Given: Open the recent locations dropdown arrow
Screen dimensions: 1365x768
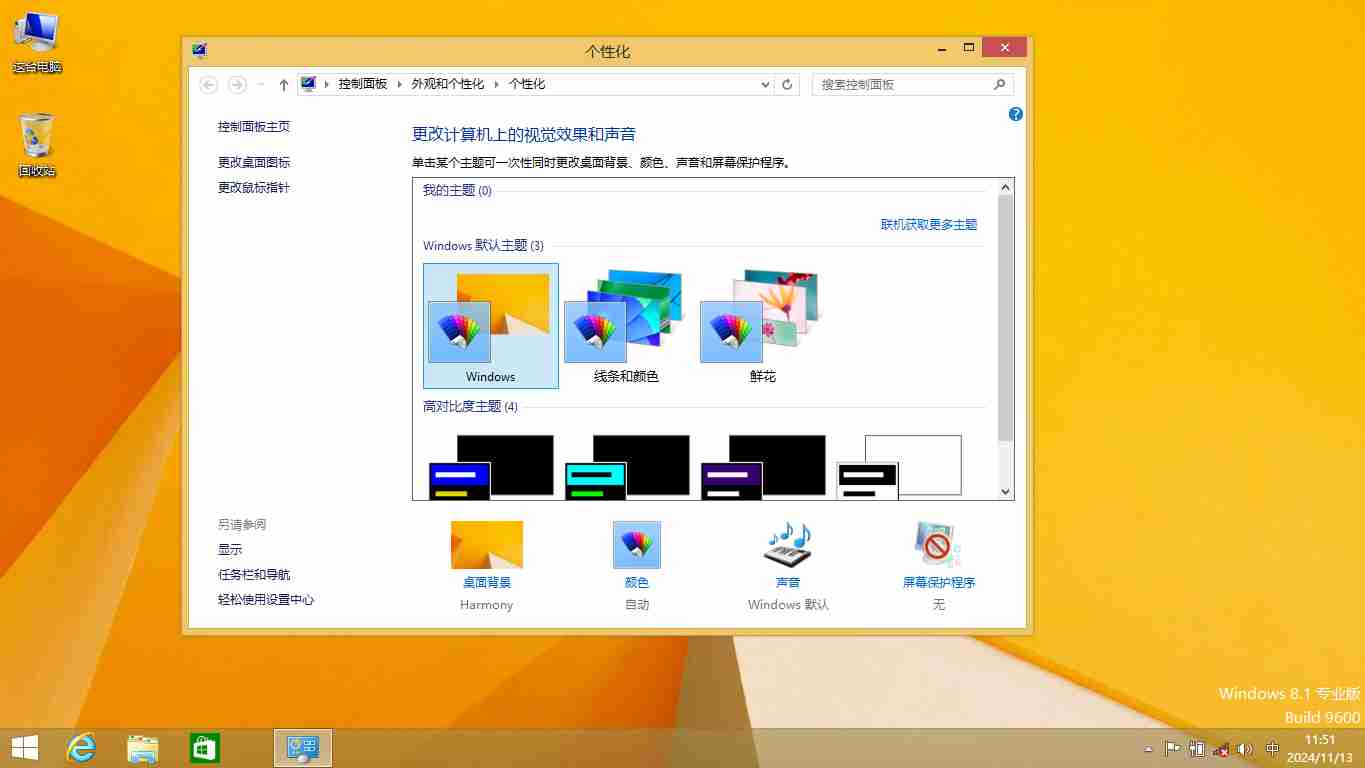Looking at the screenshot, I should coord(261,85).
